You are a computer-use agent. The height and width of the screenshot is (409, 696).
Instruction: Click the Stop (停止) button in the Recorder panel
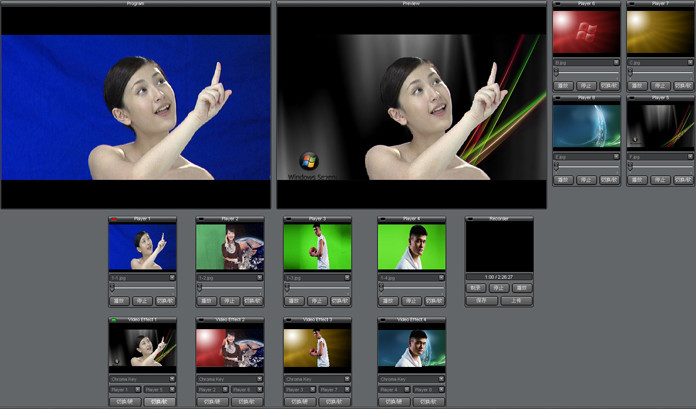pyautogui.click(x=499, y=288)
